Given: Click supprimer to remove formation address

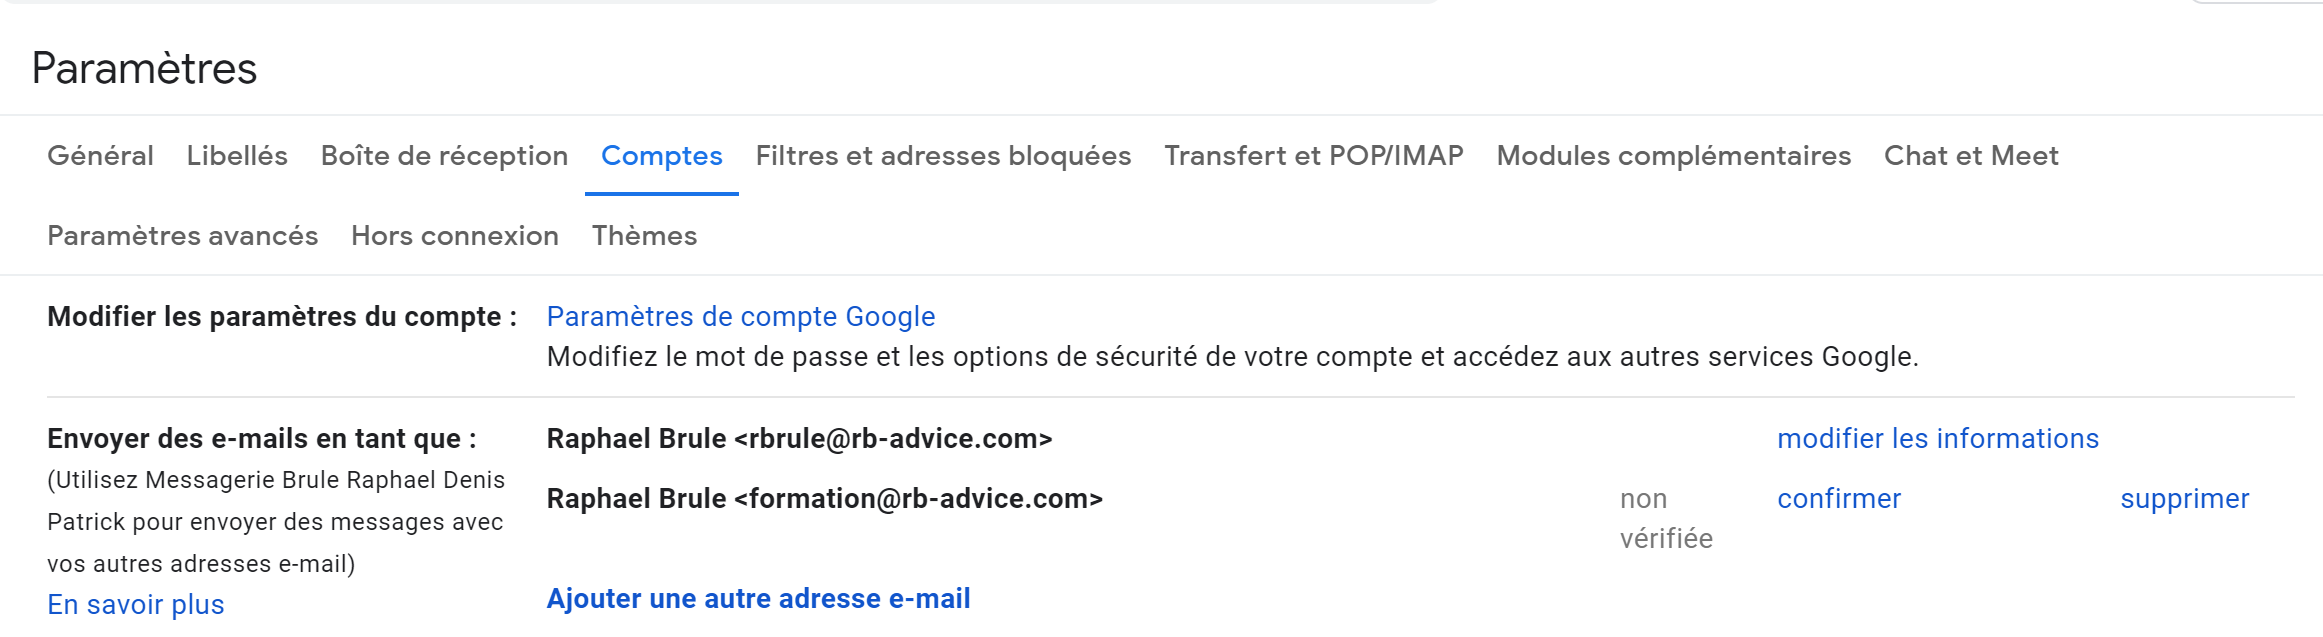Looking at the screenshot, I should coord(2184,499).
